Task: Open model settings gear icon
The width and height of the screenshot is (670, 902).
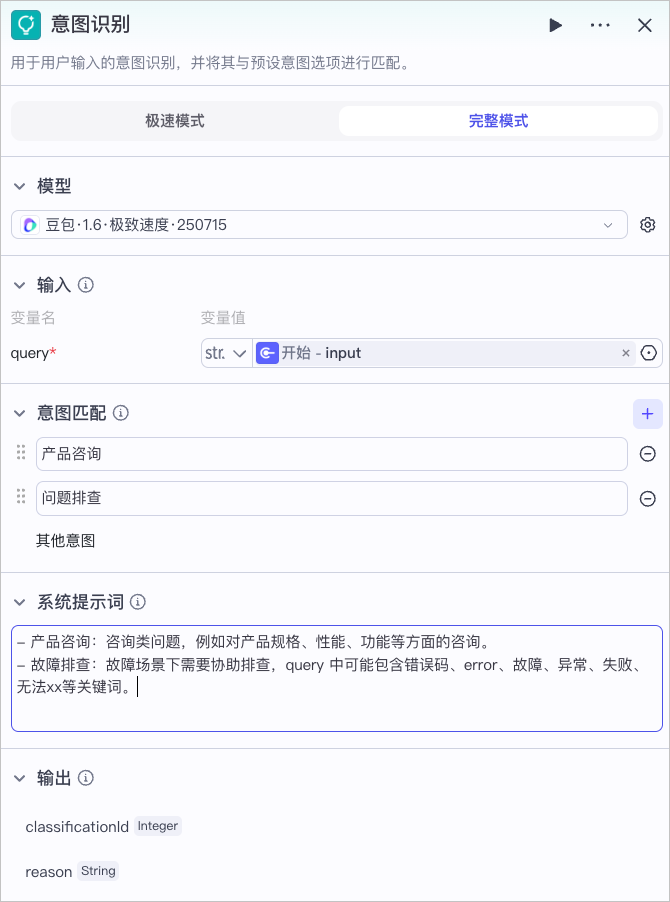Action: (x=647, y=225)
